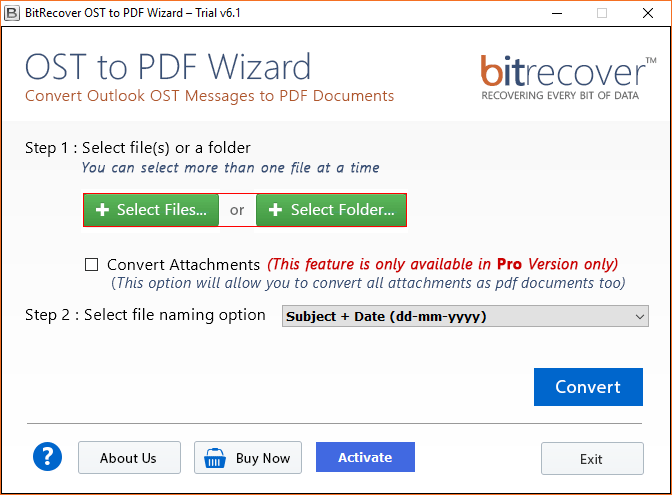This screenshot has width=672, height=495.
Task: Click the Select Folder button
Action: [331, 210]
